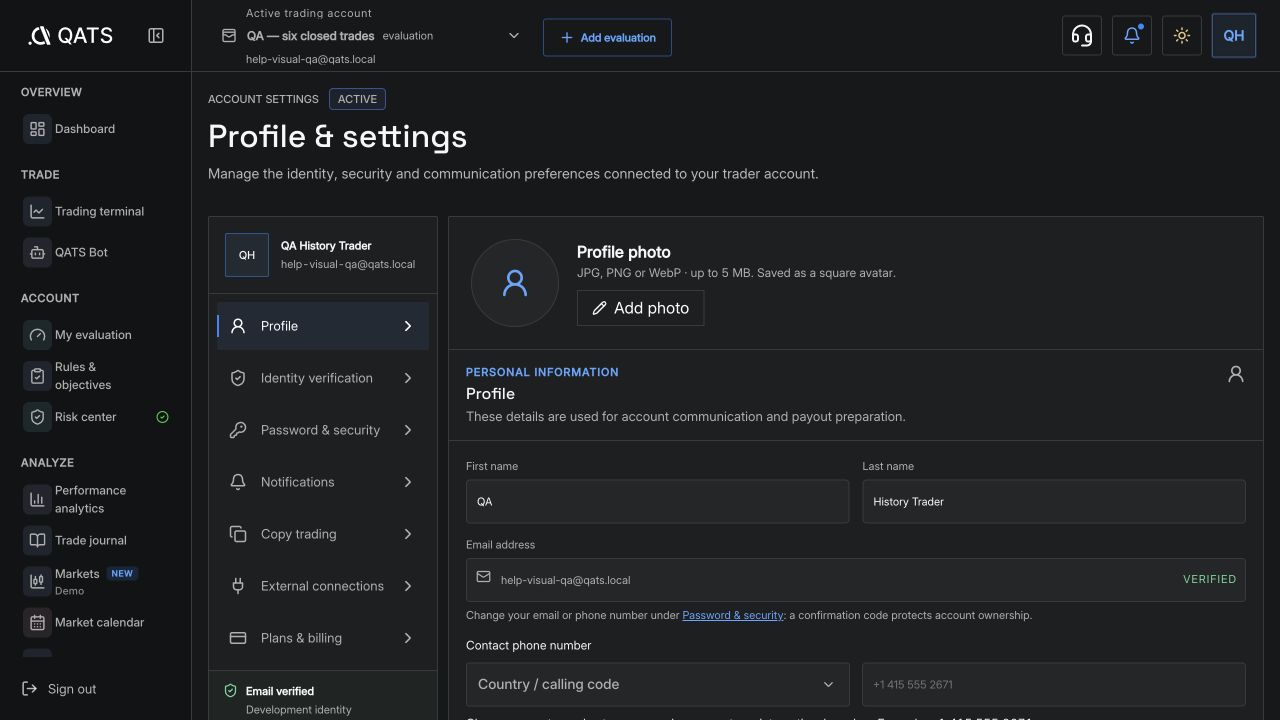The width and height of the screenshot is (1280, 720).
Task: Open QH user avatar menu
Action: (1234, 36)
